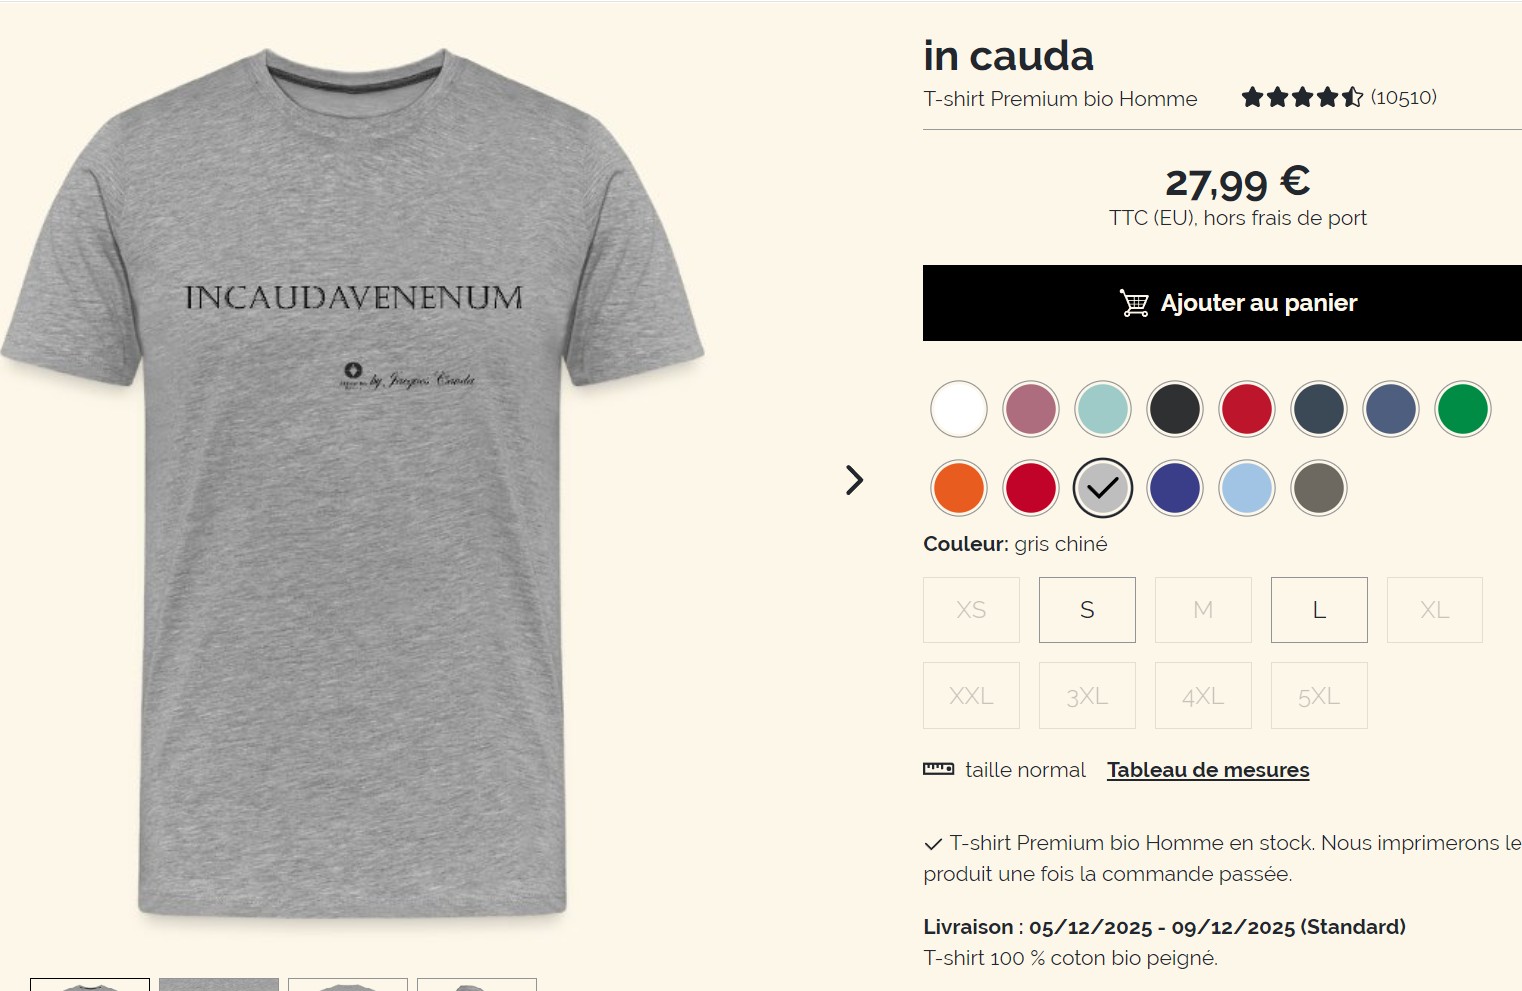Click the ruler icon beside taille normal

pos(938,769)
